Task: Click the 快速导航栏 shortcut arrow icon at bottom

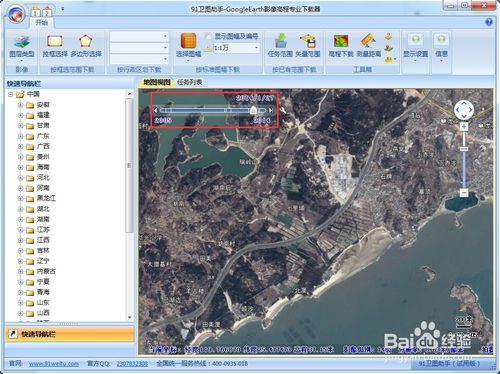Action: point(13,334)
